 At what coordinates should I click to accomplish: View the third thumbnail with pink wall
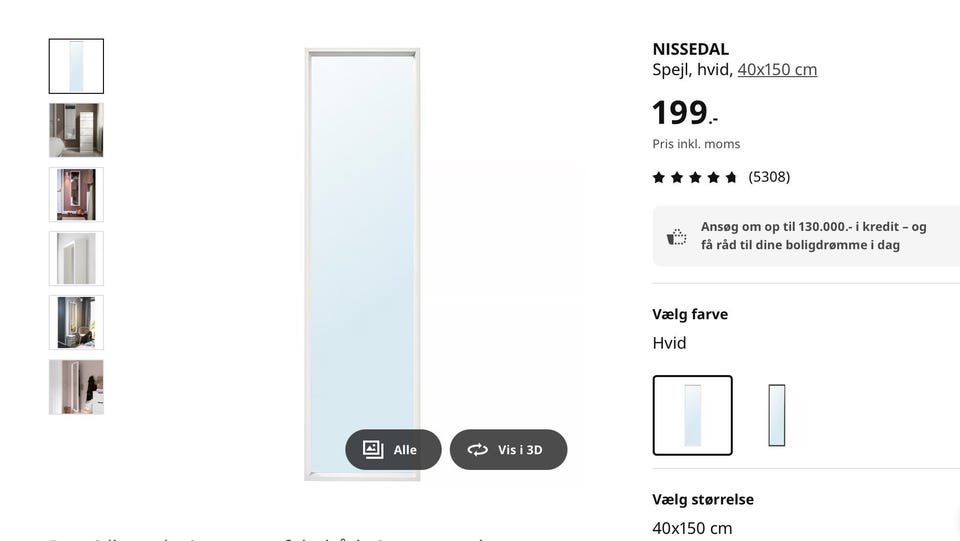tap(76, 194)
